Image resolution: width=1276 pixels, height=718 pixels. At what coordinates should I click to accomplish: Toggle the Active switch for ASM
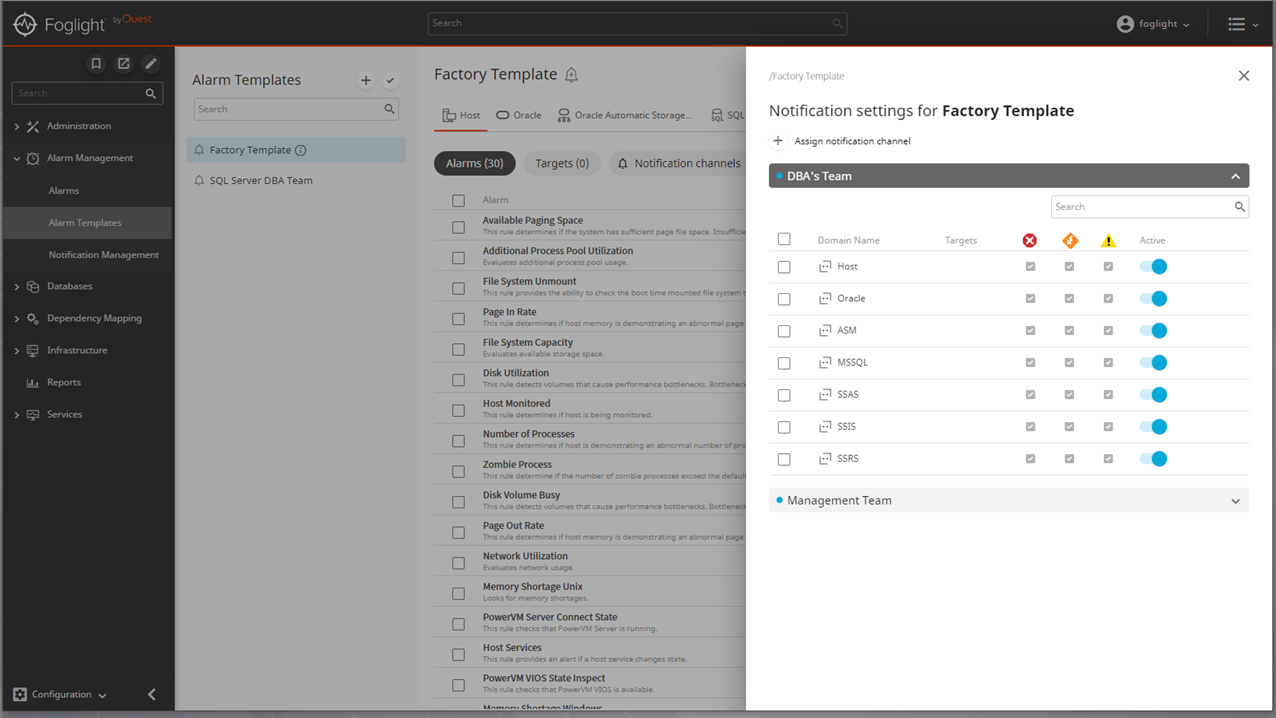1153,331
